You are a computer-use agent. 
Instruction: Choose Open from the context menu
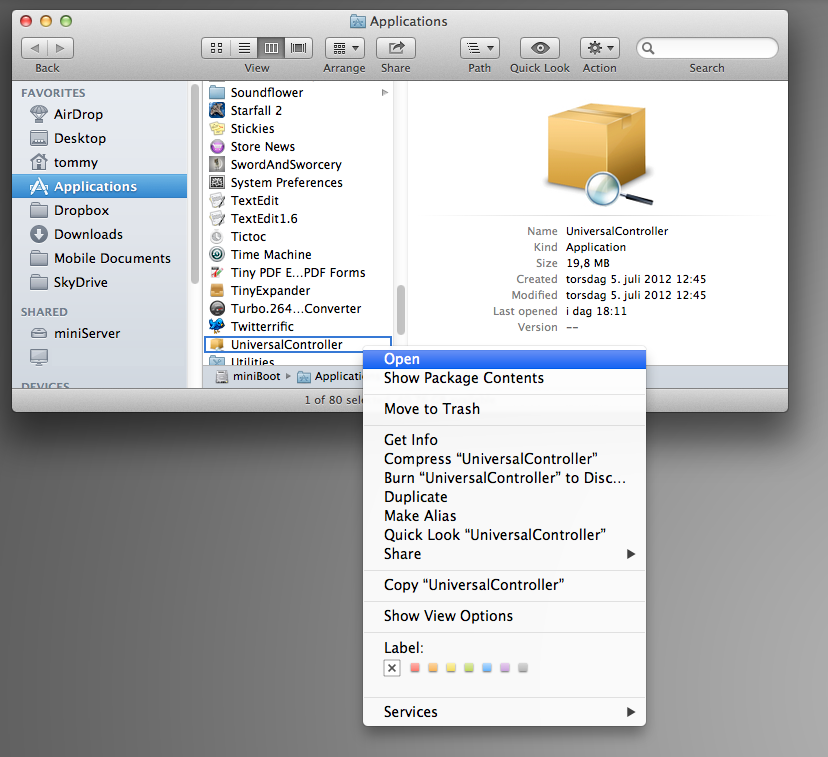coord(504,359)
